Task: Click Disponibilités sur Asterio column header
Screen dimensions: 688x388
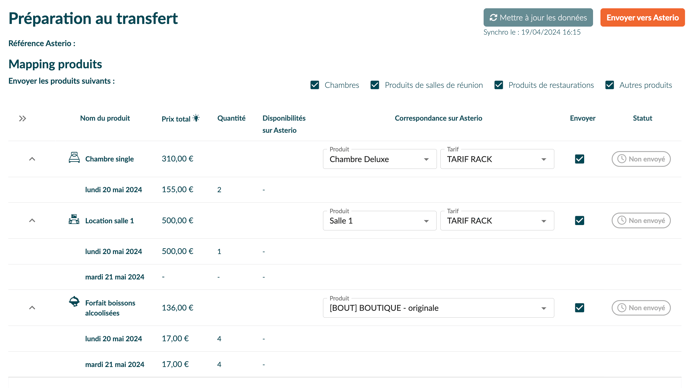Action: (x=284, y=124)
